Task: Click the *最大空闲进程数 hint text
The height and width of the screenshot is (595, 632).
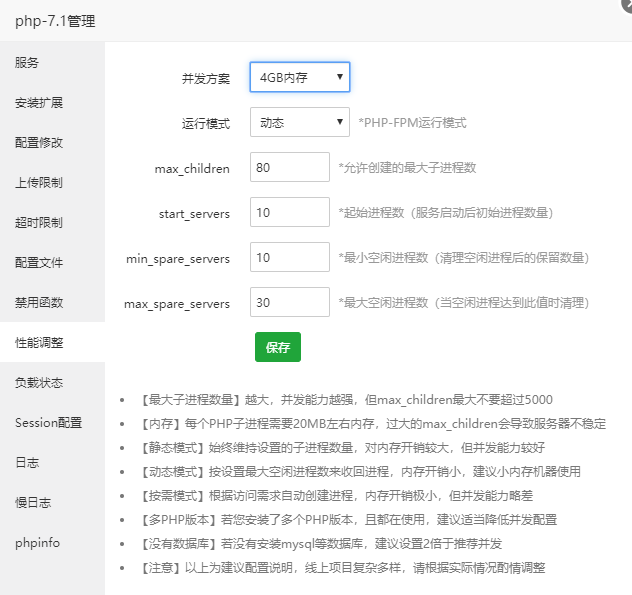Action: (x=464, y=302)
